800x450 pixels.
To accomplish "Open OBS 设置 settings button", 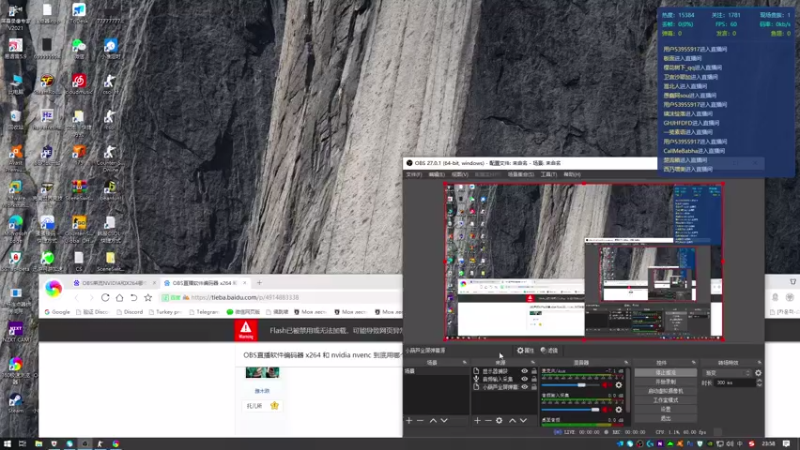I will coord(666,410).
